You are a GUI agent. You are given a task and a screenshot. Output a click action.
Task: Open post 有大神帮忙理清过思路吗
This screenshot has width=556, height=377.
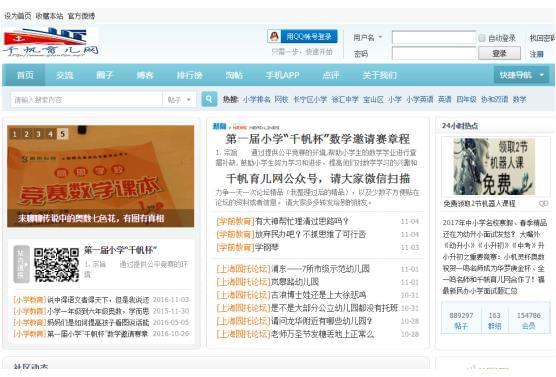coord(301,221)
